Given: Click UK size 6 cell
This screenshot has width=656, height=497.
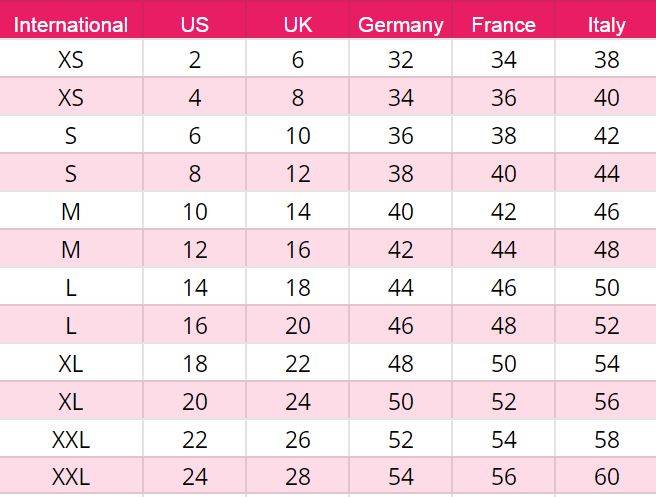Looking at the screenshot, I should (298, 59).
